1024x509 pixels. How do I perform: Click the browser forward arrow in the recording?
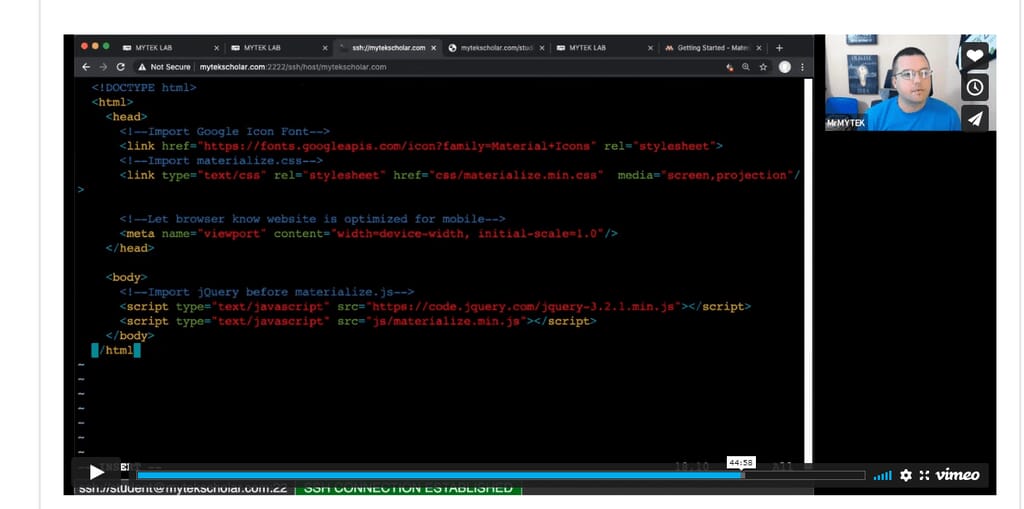(103, 67)
